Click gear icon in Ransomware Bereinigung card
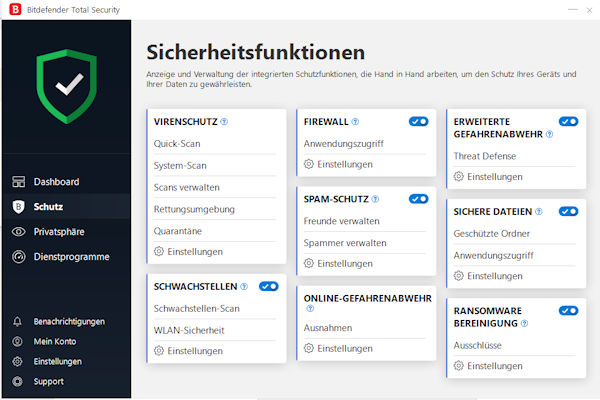The image size is (600, 400). point(458,366)
